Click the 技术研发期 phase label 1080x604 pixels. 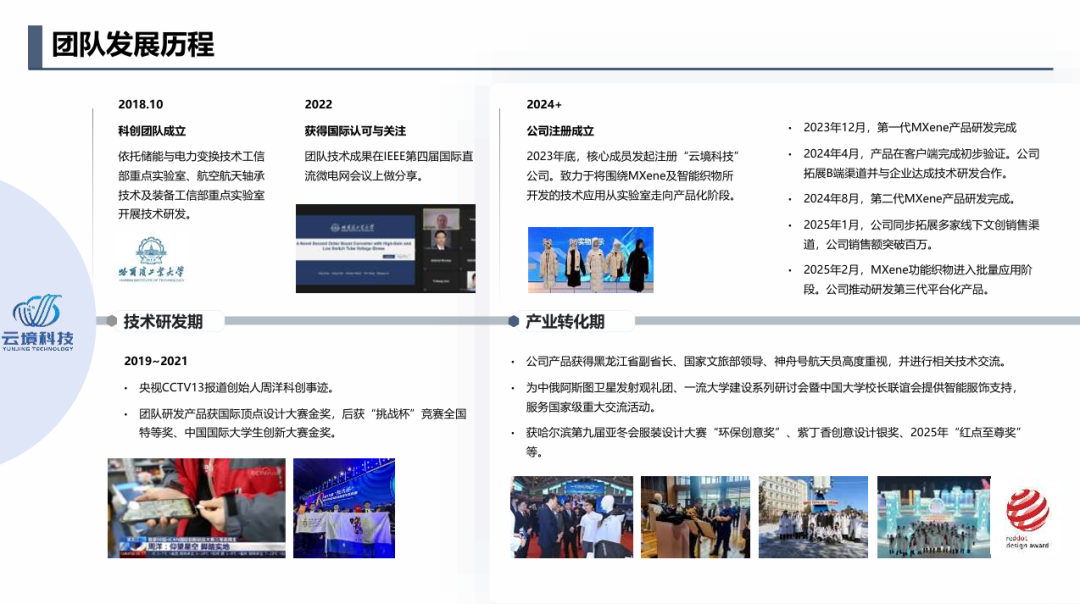tap(163, 322)
